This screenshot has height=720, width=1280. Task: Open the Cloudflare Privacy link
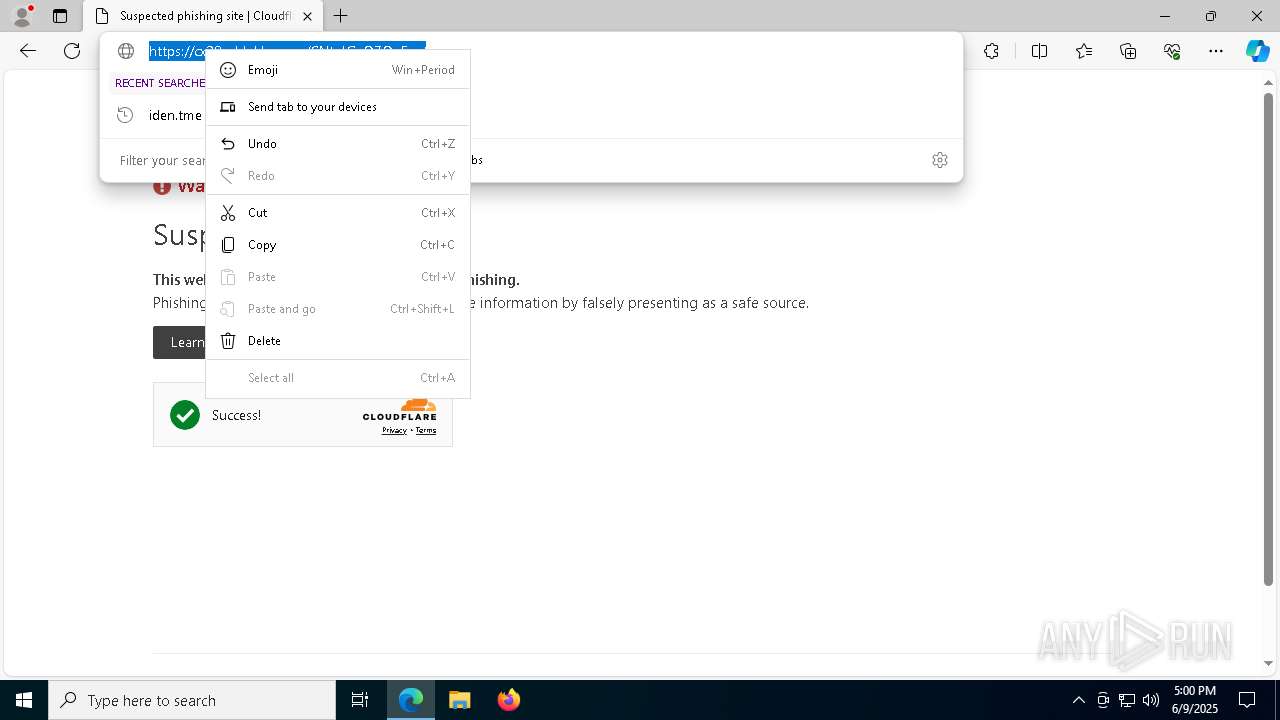click(394, 430)
